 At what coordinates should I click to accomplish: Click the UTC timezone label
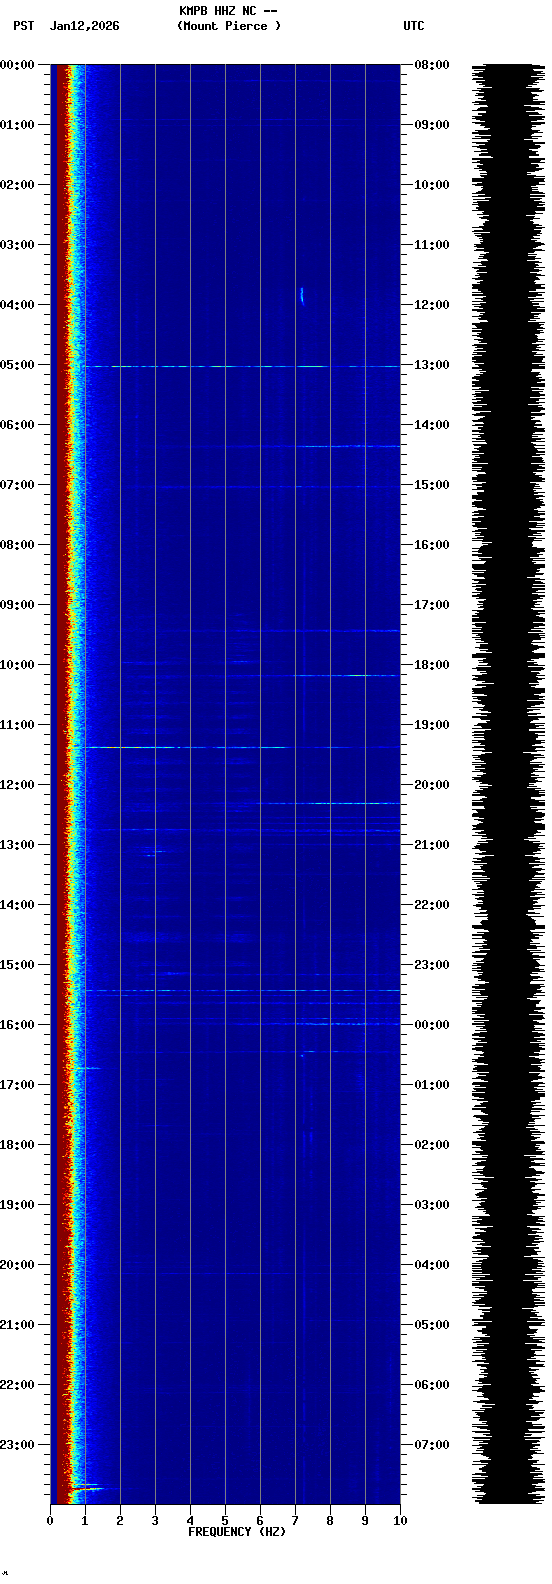(414, 26)
